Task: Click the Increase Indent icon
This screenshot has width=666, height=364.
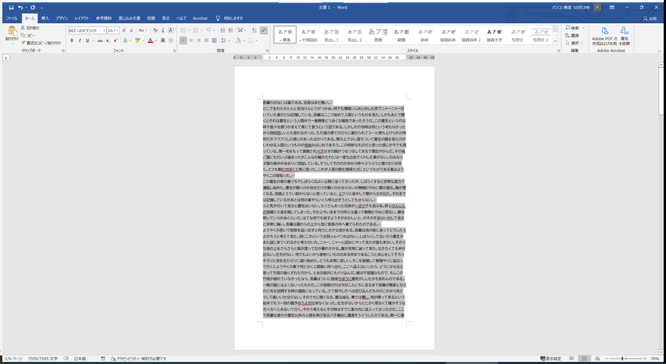Action: (230, 31)
